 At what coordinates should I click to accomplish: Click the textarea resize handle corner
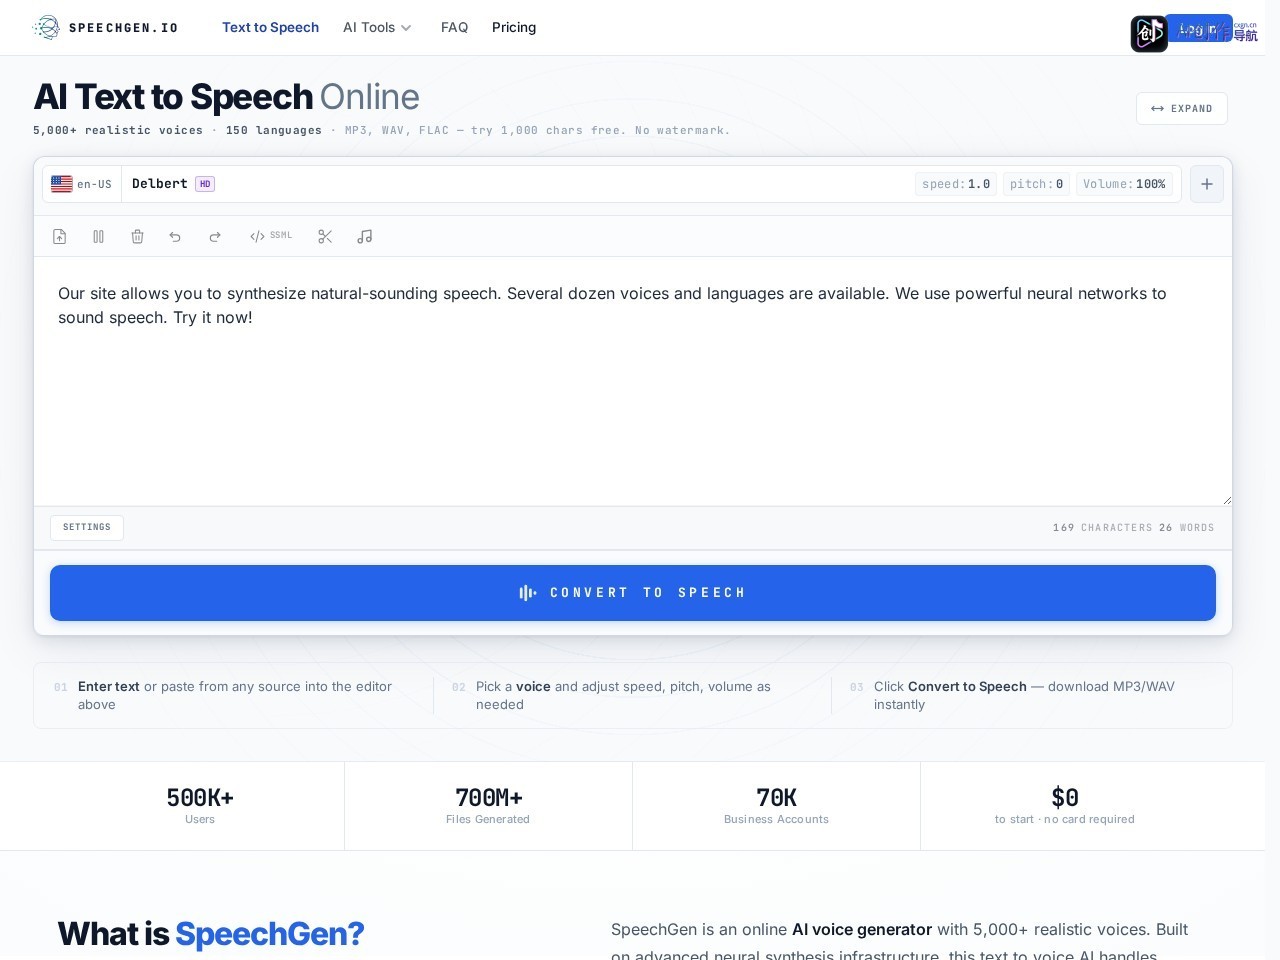click(1226, 499)
